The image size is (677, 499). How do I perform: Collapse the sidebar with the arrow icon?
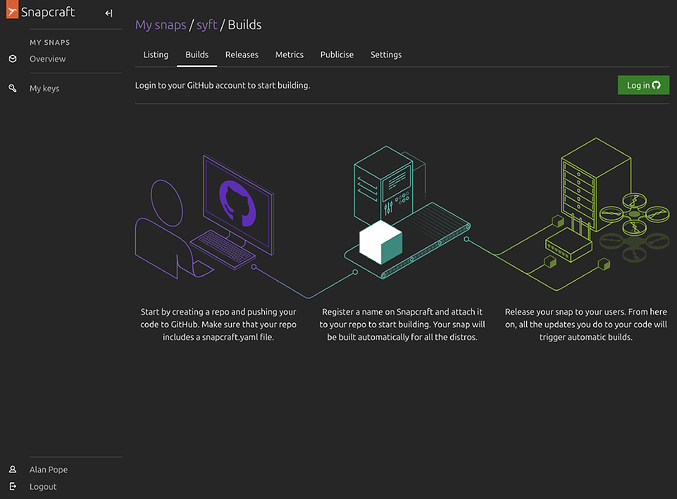[x=108, y=13]
